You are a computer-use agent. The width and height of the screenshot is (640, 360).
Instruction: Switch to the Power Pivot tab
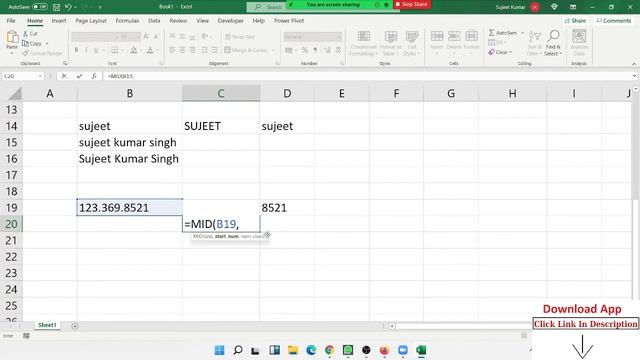[289, 20]
